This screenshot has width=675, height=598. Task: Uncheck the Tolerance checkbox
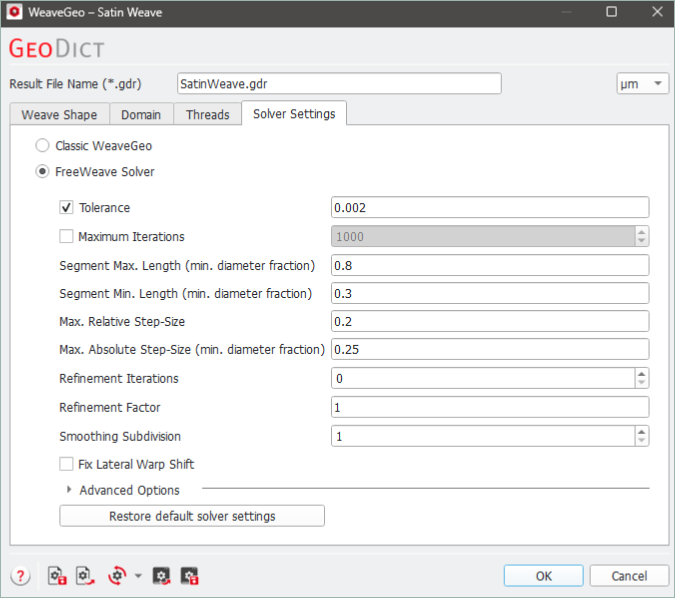point(66,208)
